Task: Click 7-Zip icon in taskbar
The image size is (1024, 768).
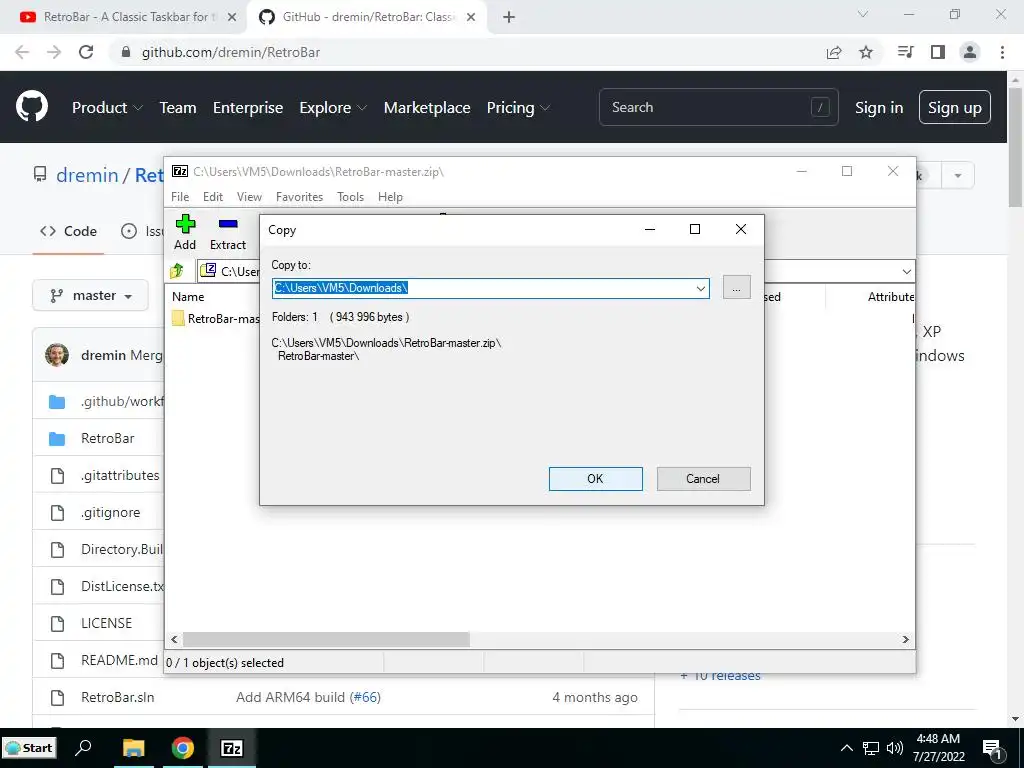Action: click(232, 748)
